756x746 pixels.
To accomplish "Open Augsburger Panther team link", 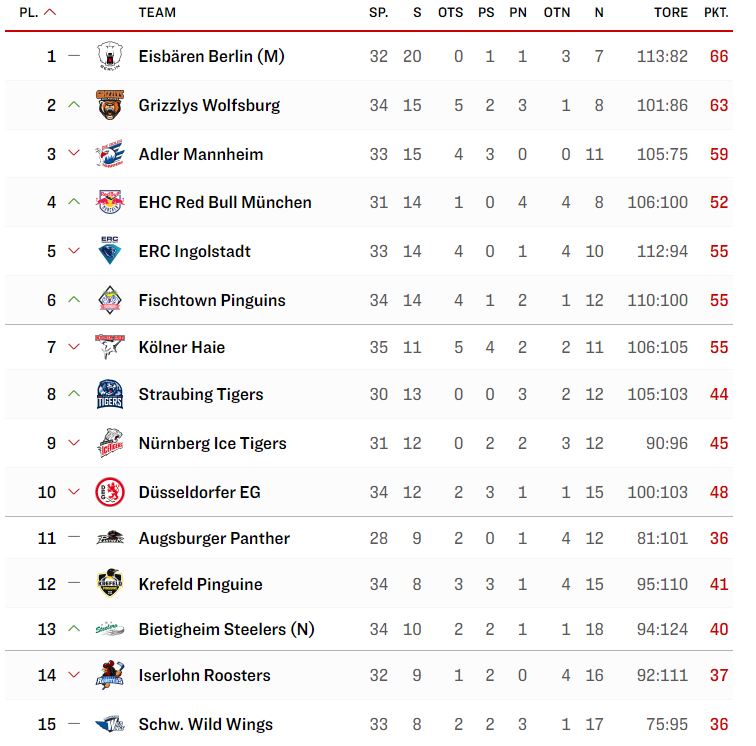I will pyautogui.click(x=214, y=538).
